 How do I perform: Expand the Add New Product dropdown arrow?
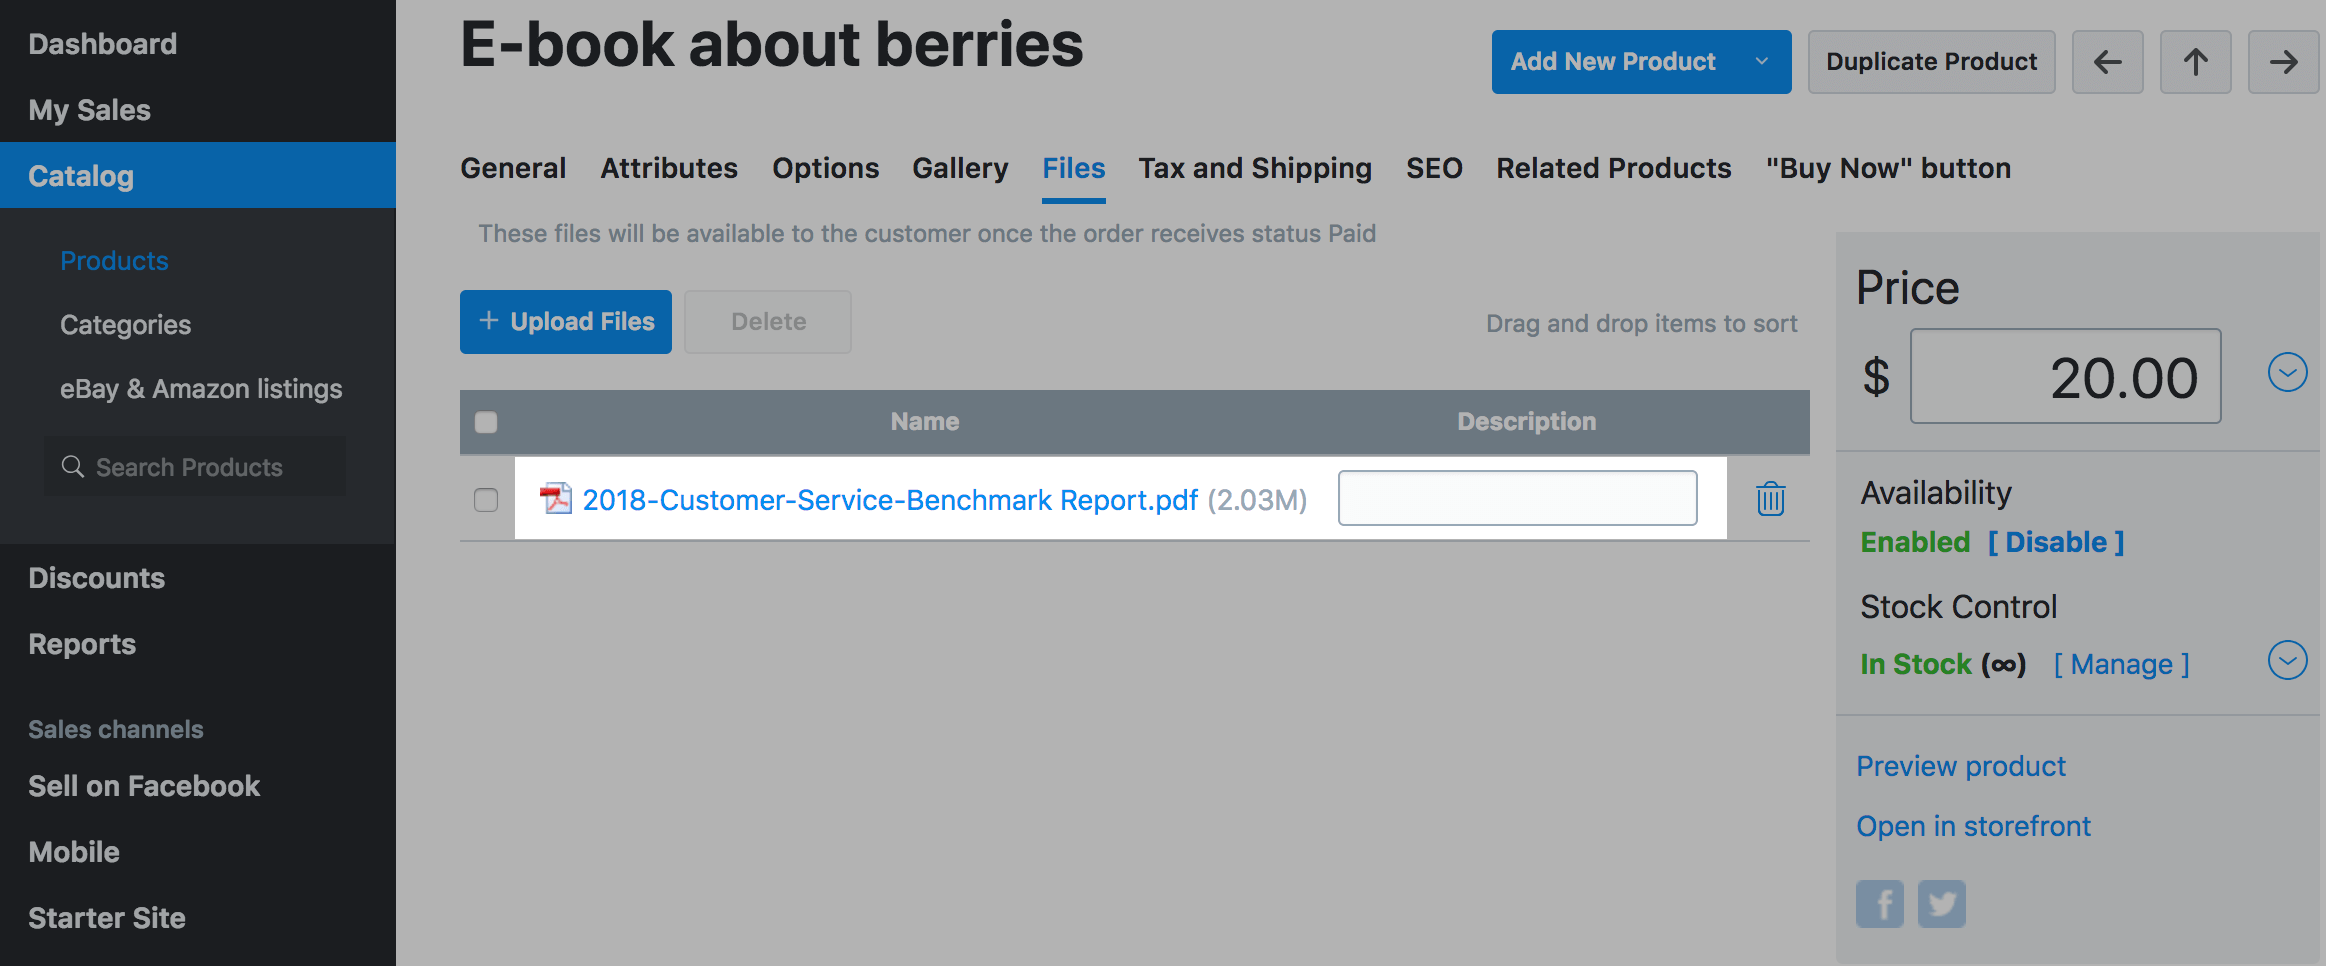coord(1762,62)
